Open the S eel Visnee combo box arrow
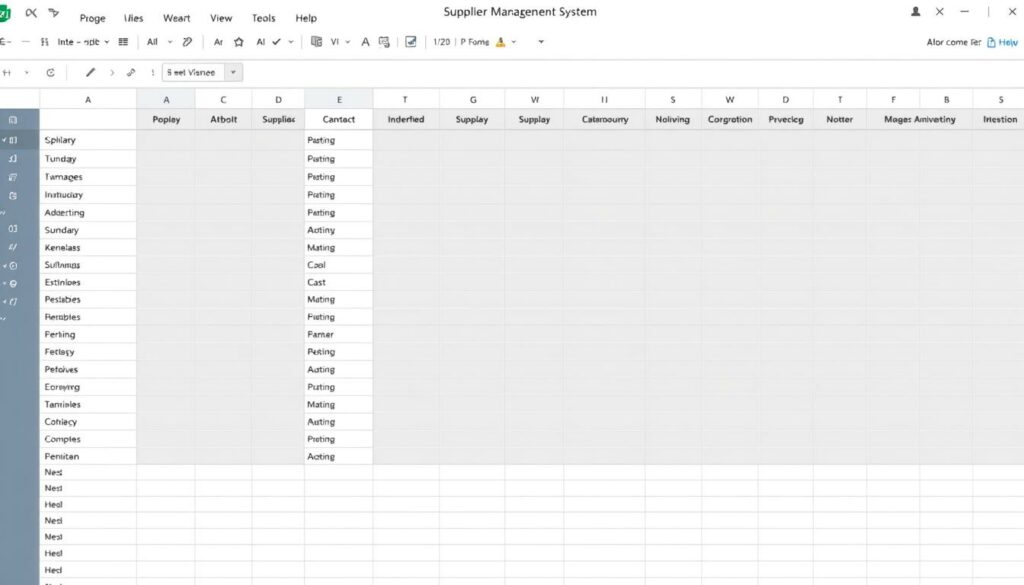The height and width of the screenshot is (585, 1024). click(233, 72)
